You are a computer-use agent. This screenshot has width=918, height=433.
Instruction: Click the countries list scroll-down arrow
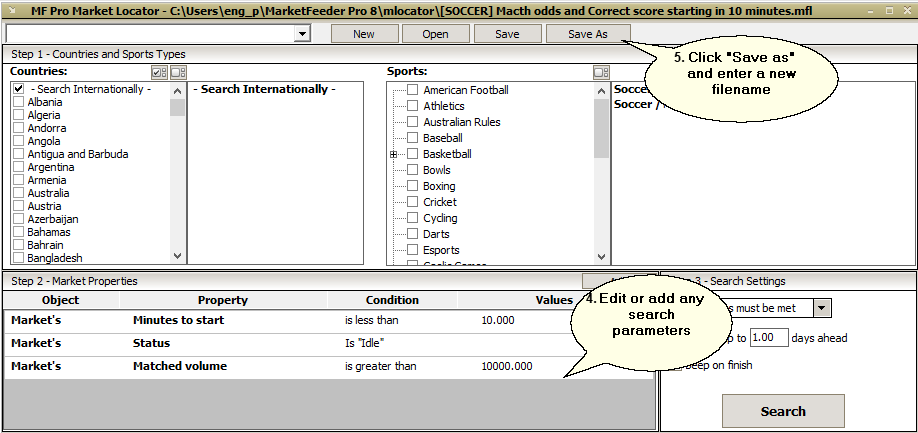pyautogui.click(x=177, y=256)
